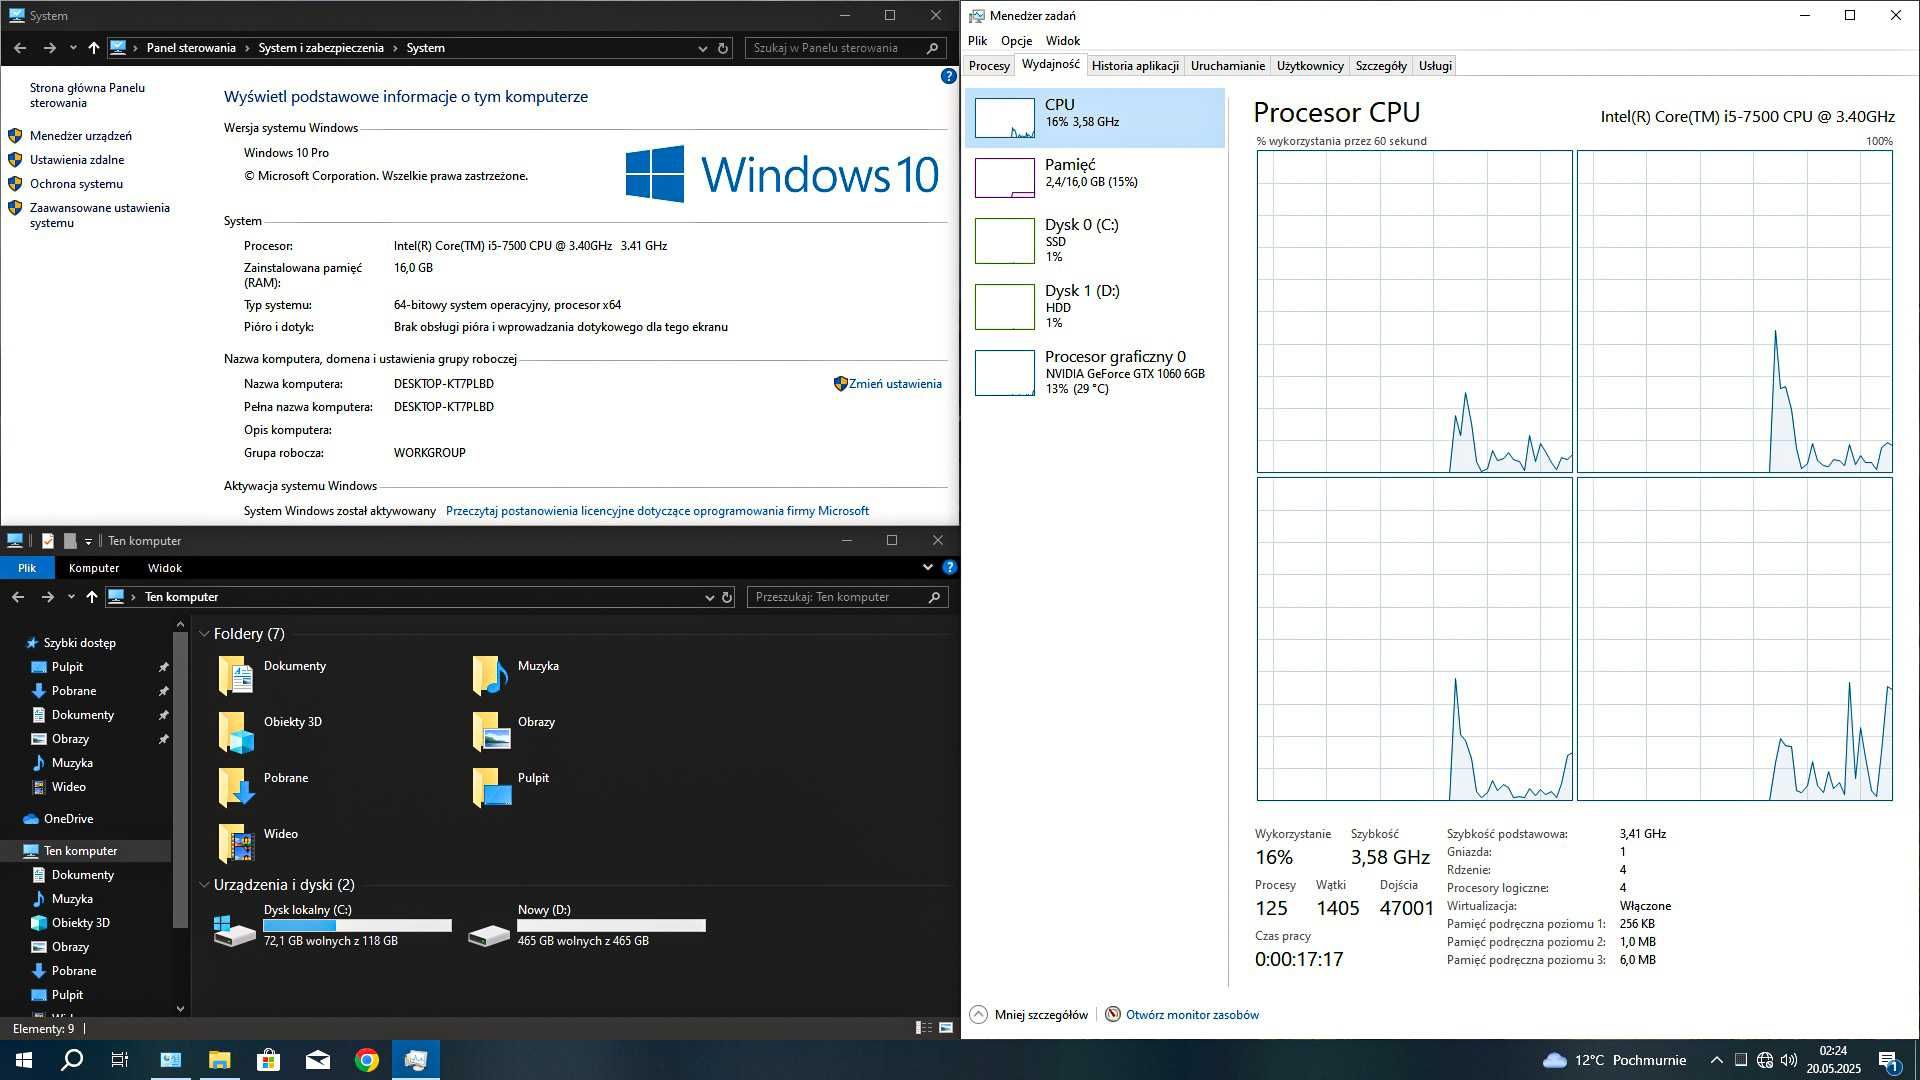The width and height of the screenshot is (1920, 1080).
Task: Select Dysk 0 (C:) performance graph
Action: click(1004, 240)
